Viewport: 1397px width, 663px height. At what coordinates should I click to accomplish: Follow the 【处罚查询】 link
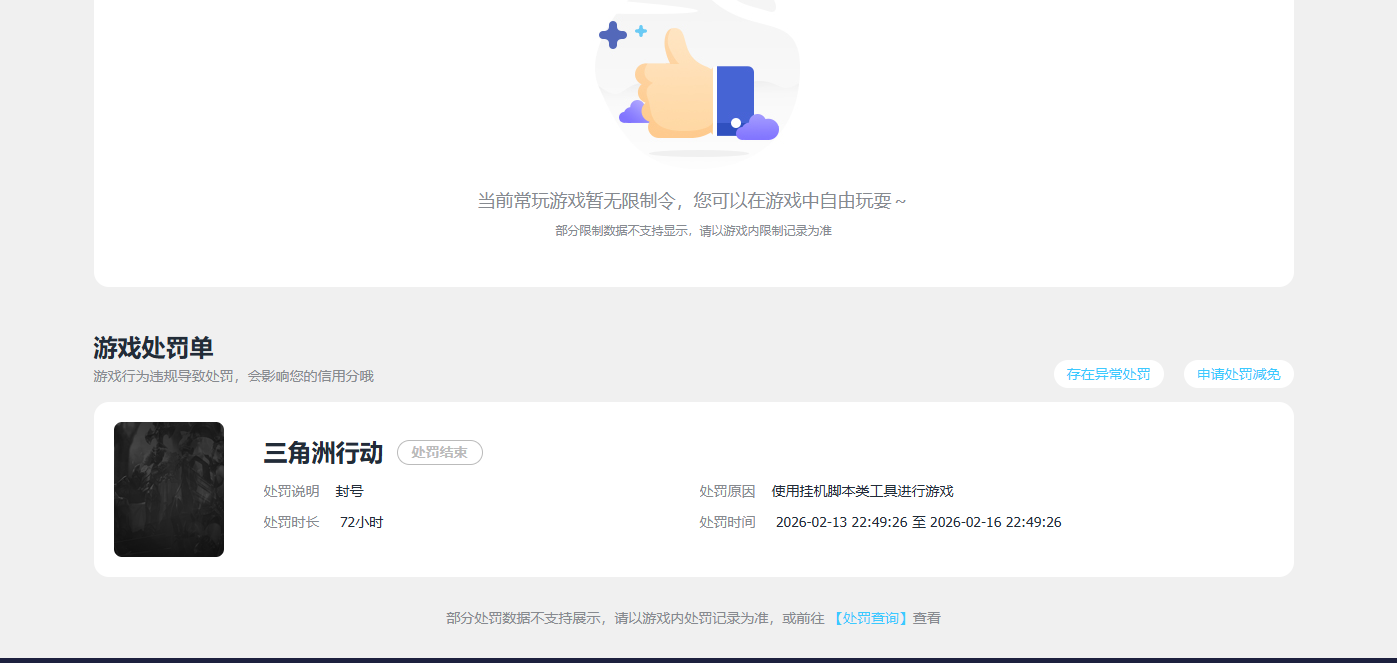pyautogui.click(x=870, y=618)
